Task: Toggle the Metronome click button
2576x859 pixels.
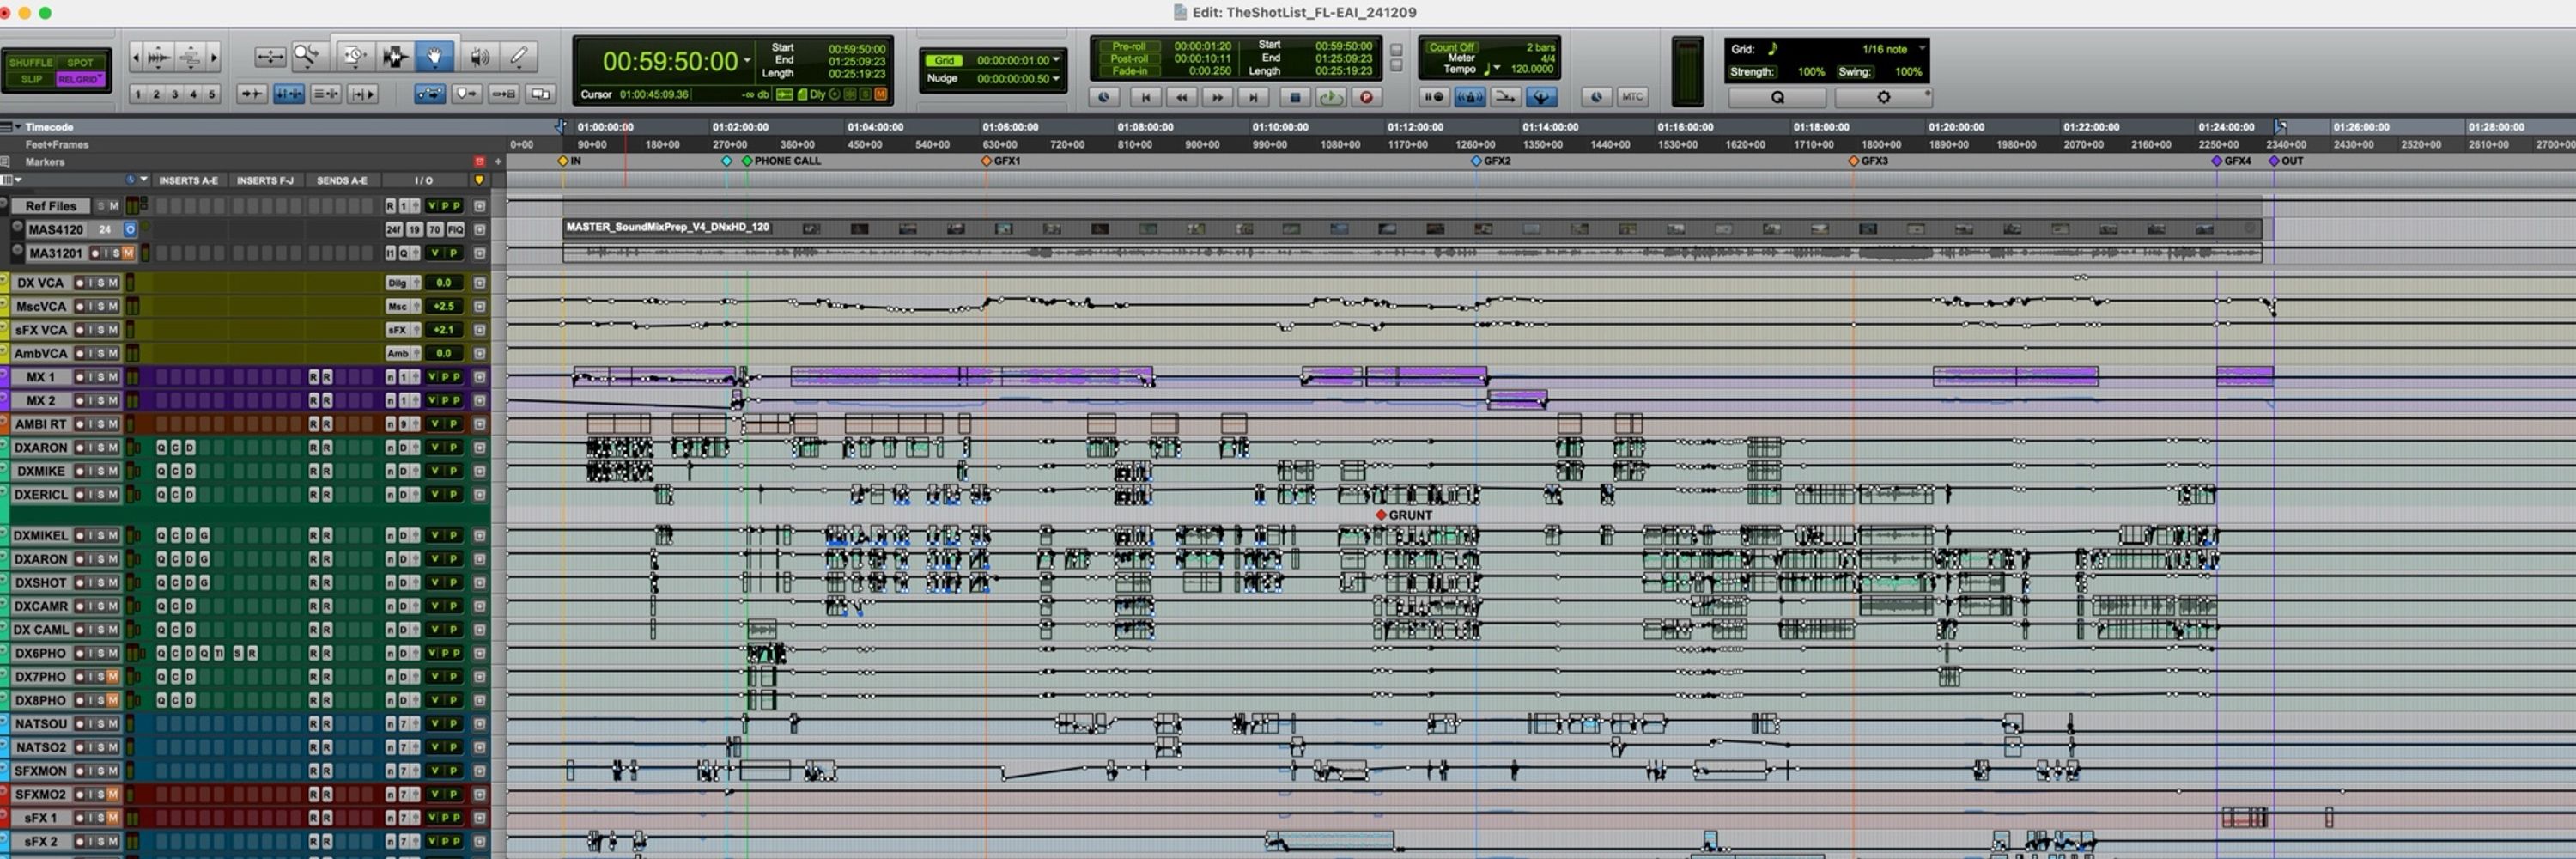Action: tap(1469, 97)
